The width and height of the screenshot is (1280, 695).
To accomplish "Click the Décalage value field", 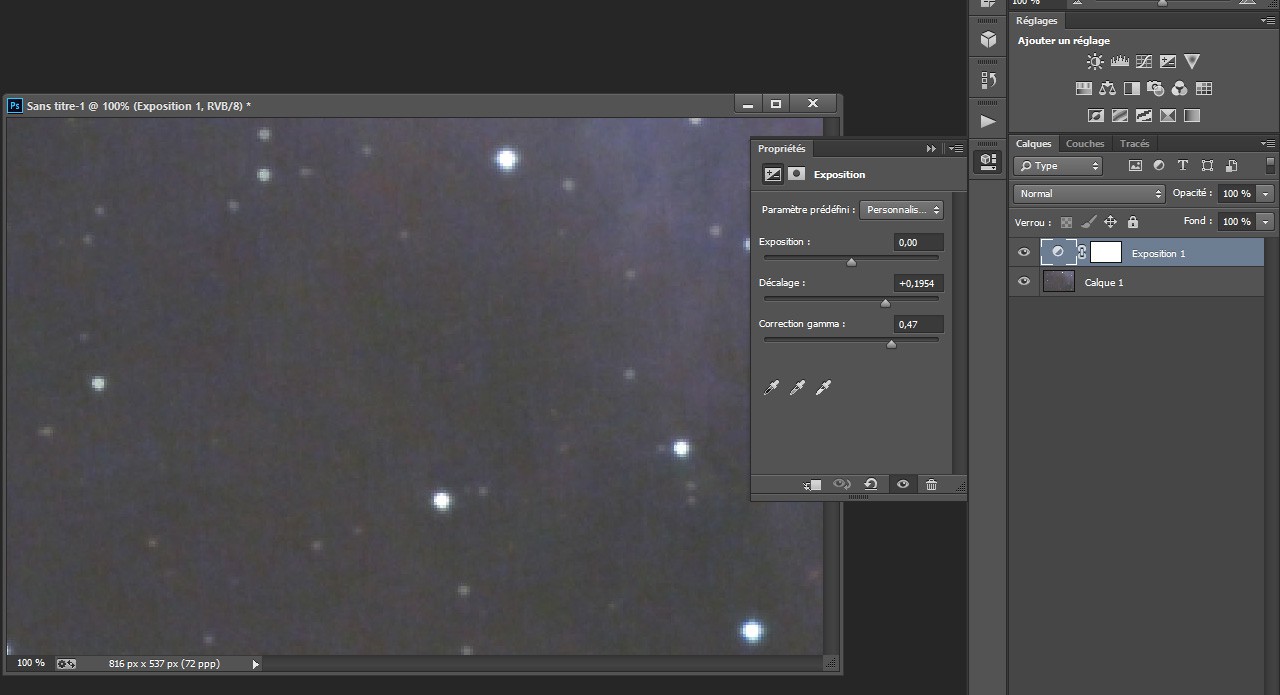I will pyautogui.click(x=919, y=283).
